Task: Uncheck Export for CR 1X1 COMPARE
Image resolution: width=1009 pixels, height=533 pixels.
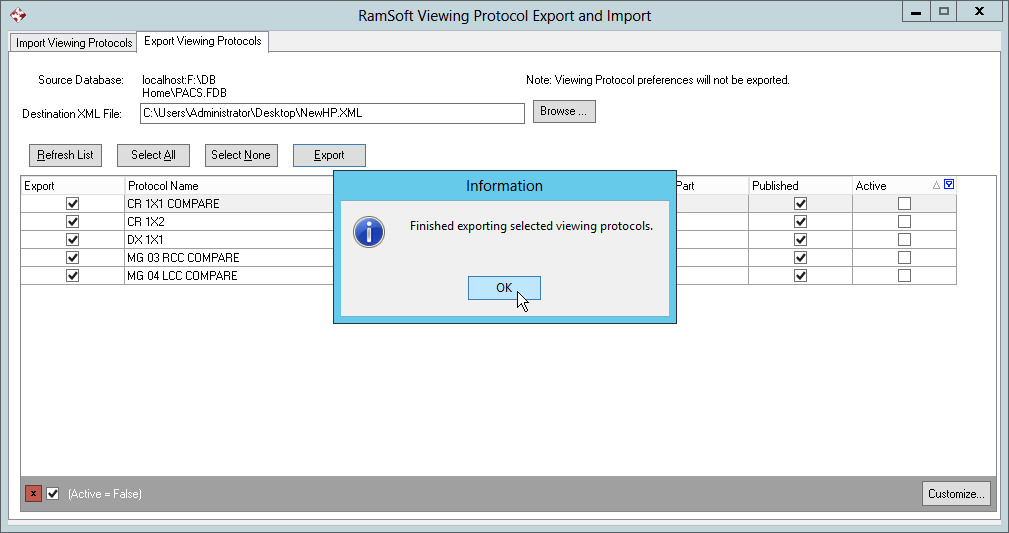Action: 72,204
